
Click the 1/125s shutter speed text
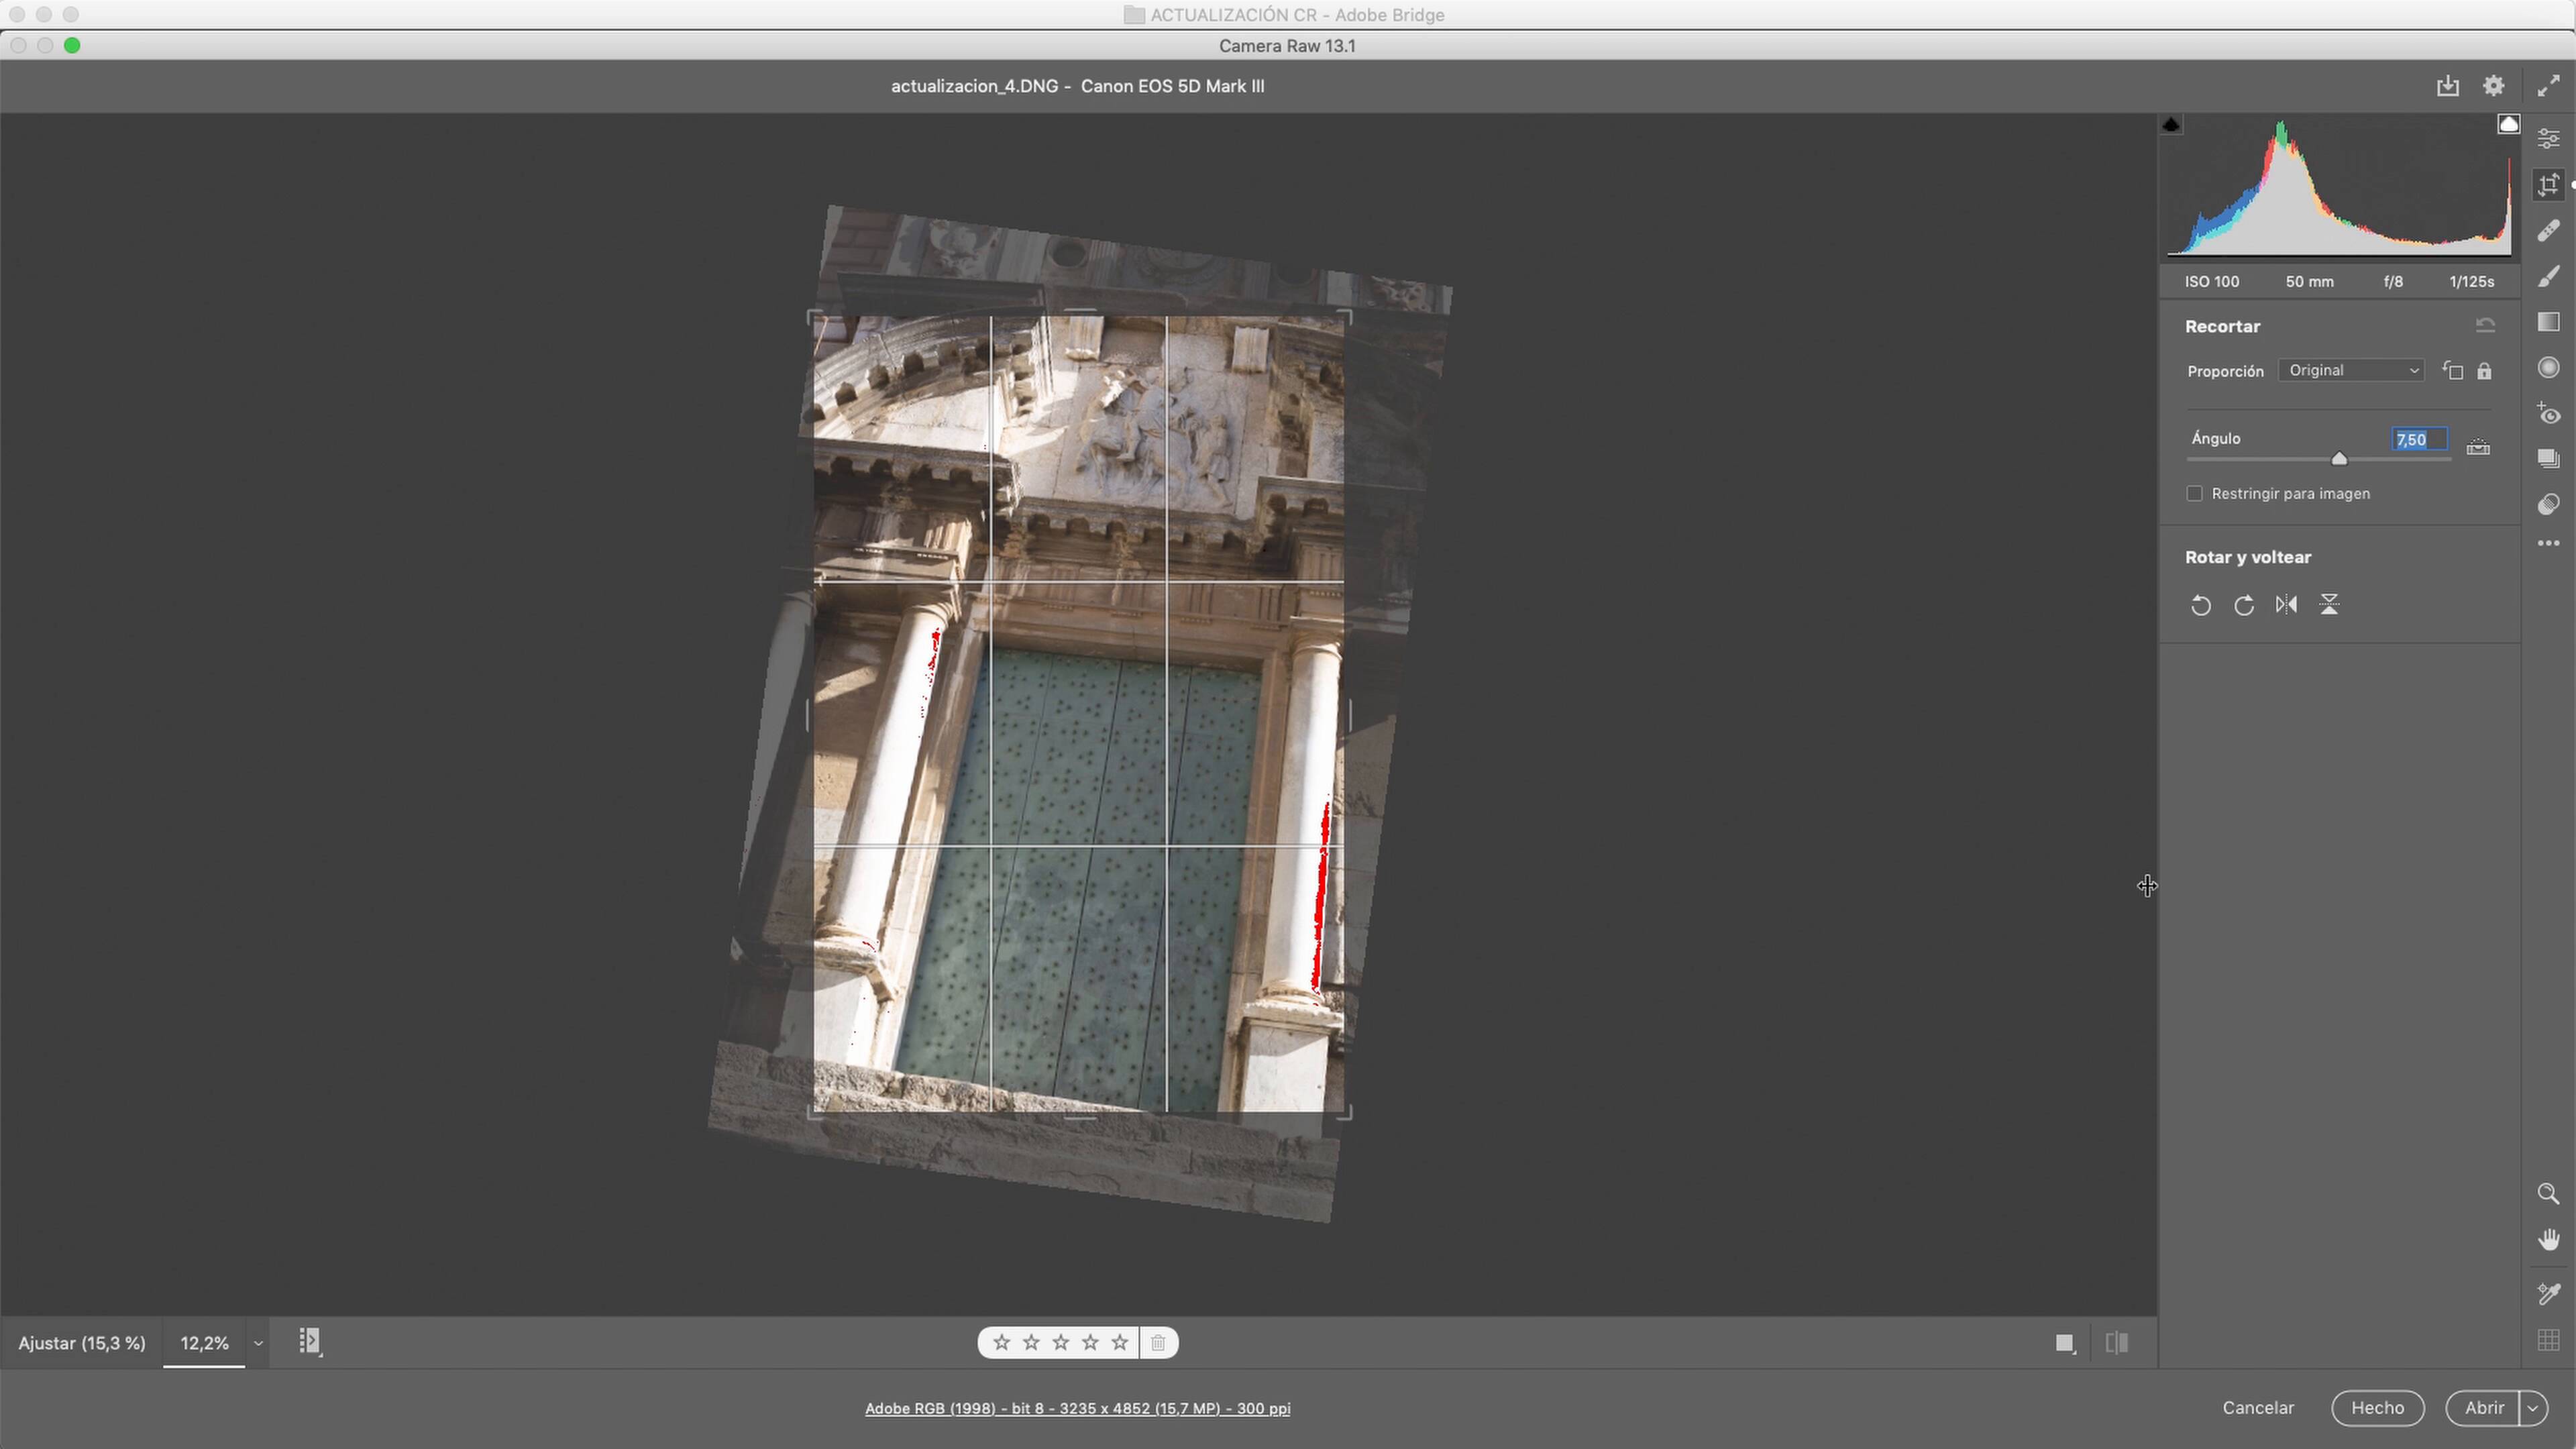coord(2471,282)
